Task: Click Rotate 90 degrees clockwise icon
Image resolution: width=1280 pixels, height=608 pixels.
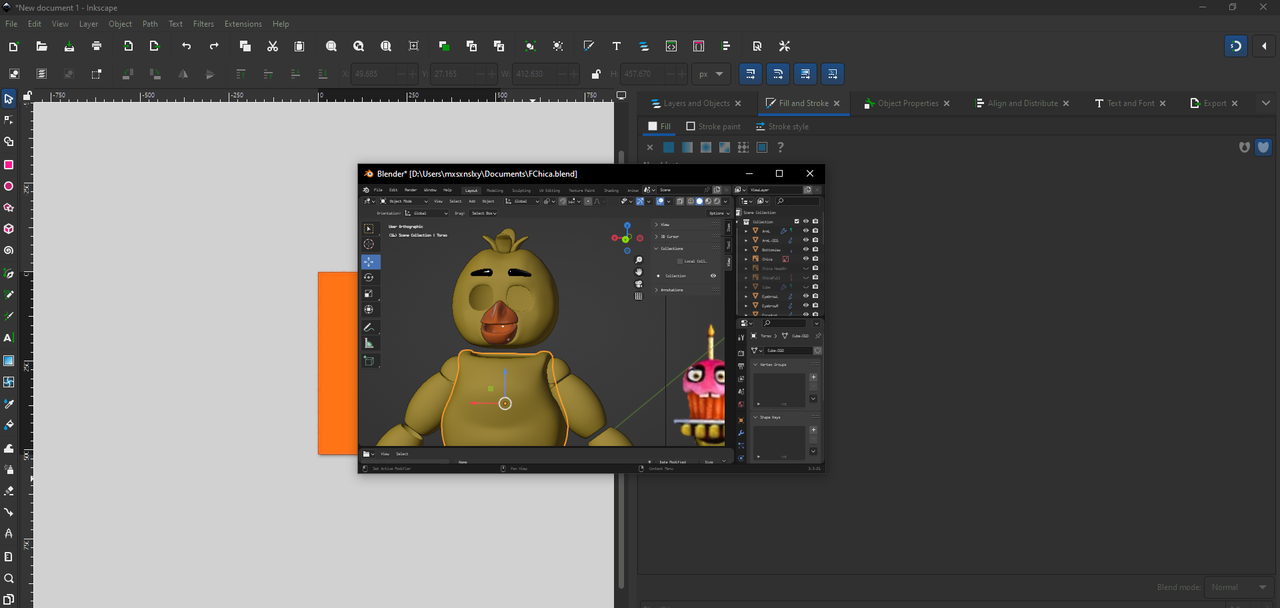Action: click(x=155, y=74)
